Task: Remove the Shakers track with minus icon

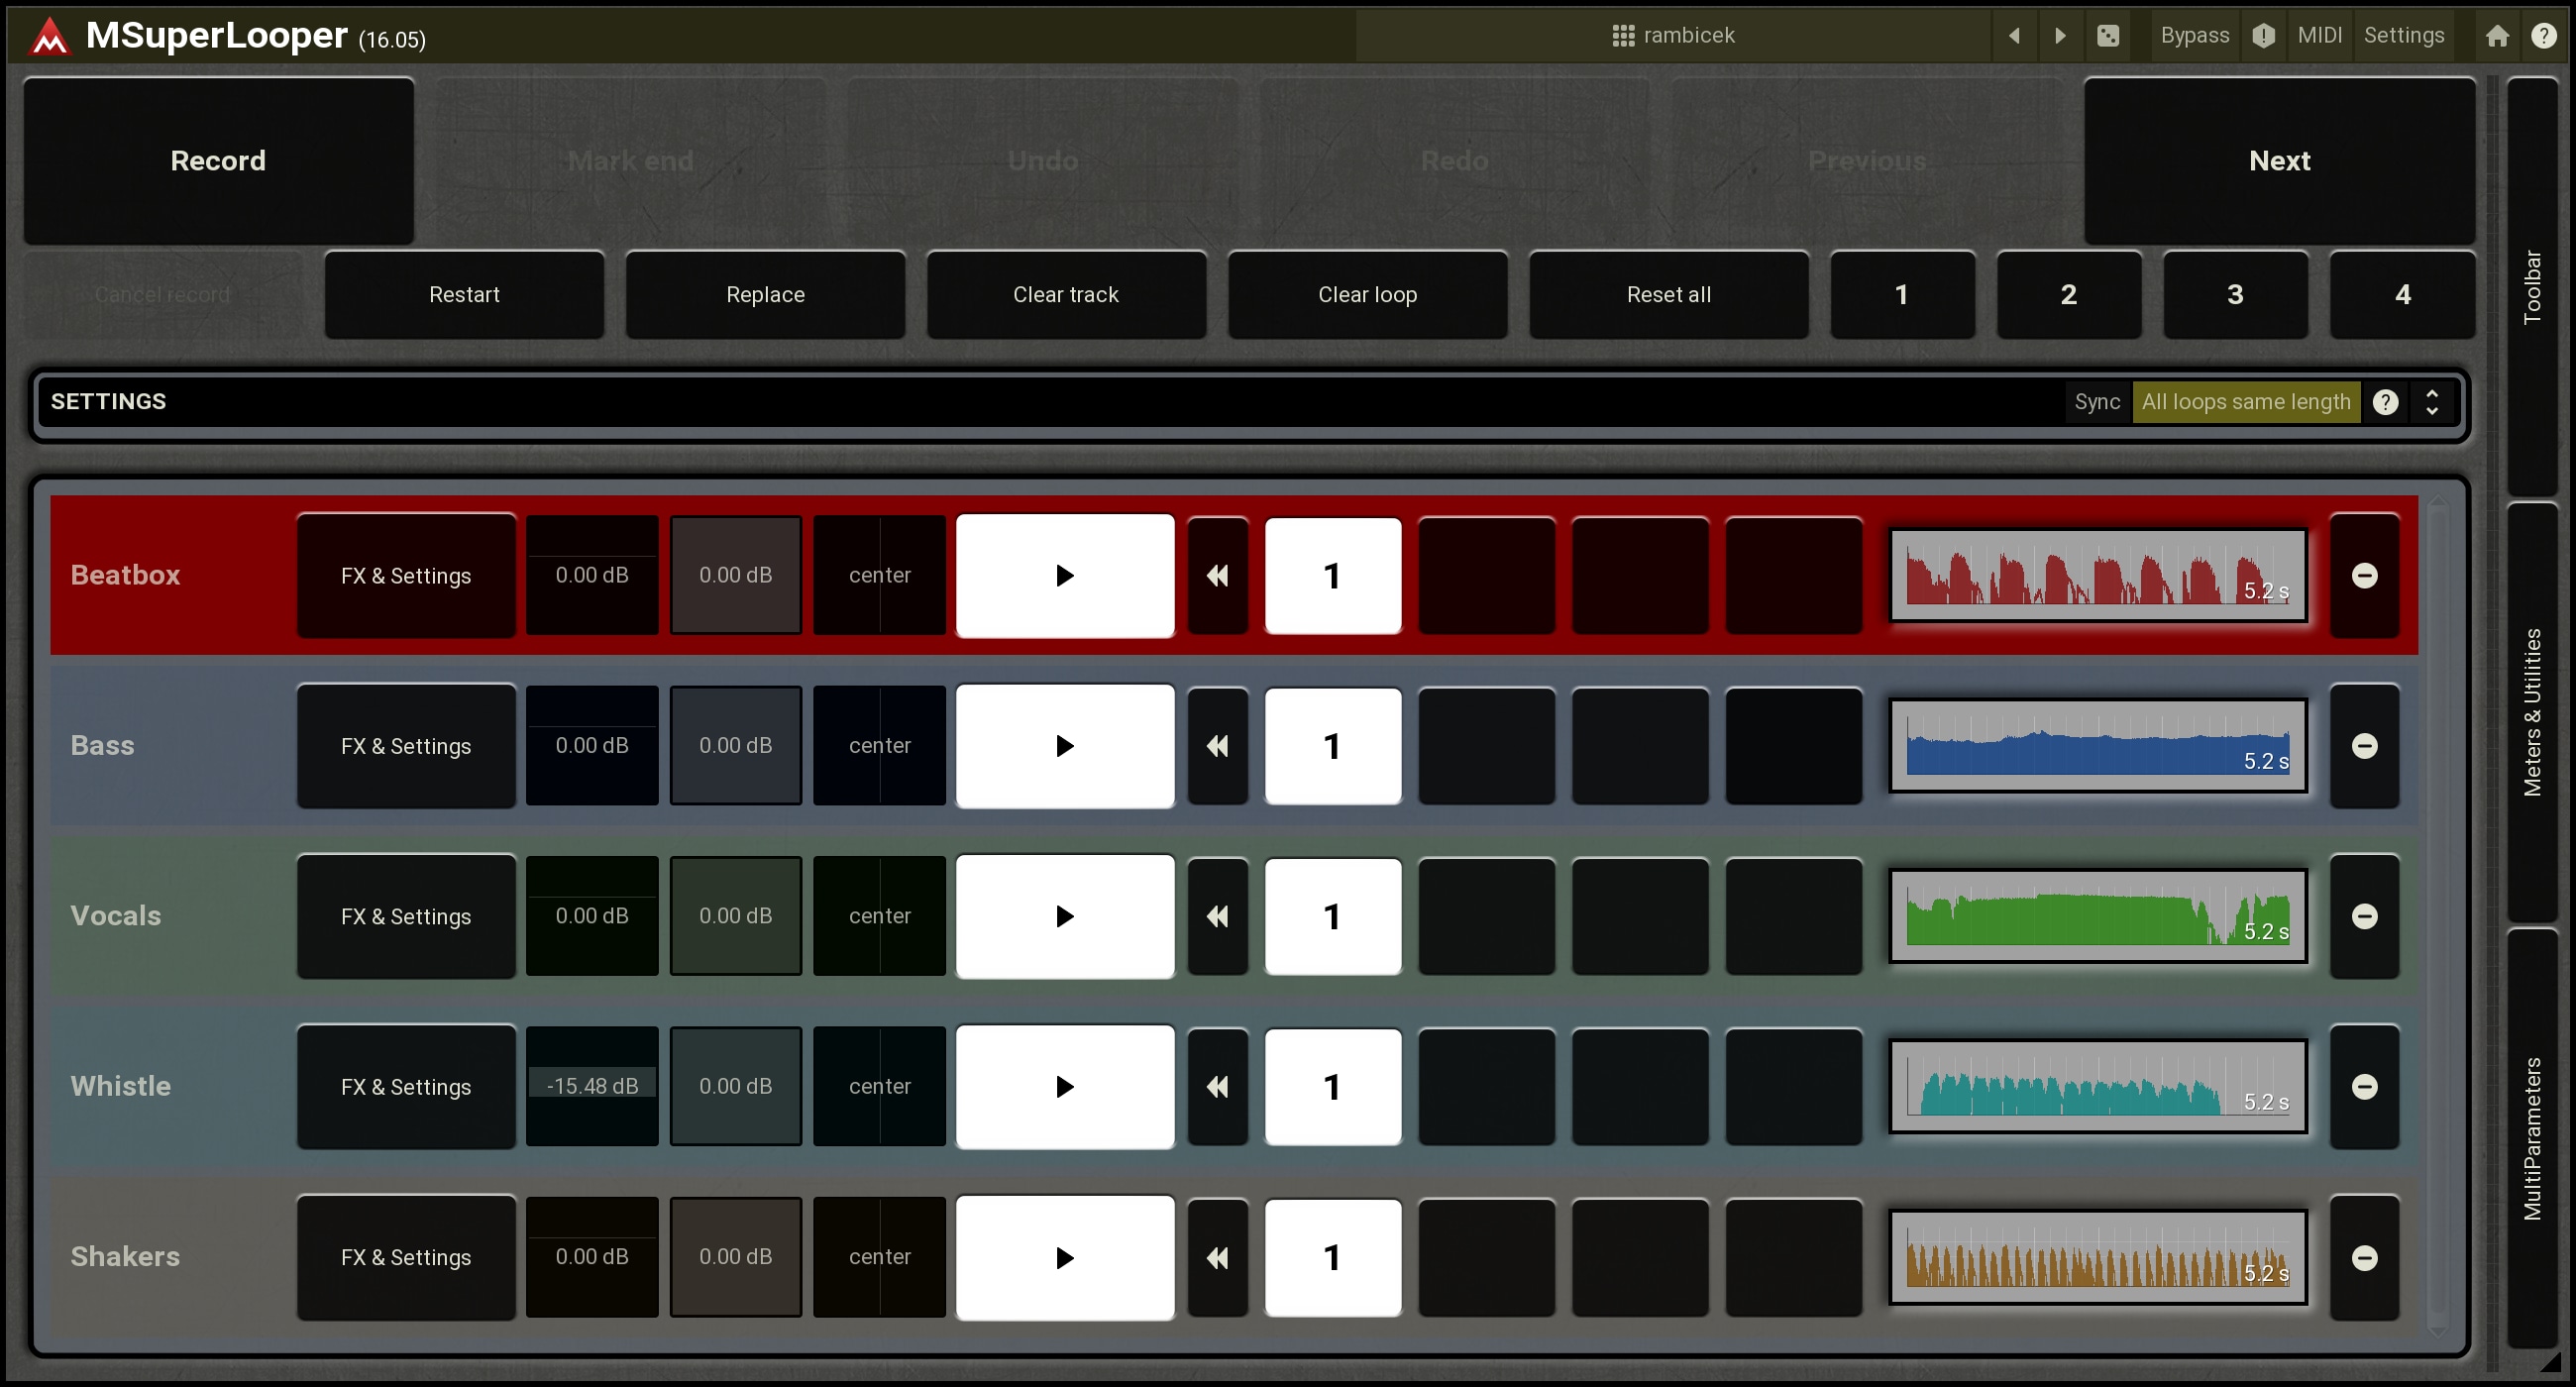Action: pyautogui.click(x=2364, y=1257)
